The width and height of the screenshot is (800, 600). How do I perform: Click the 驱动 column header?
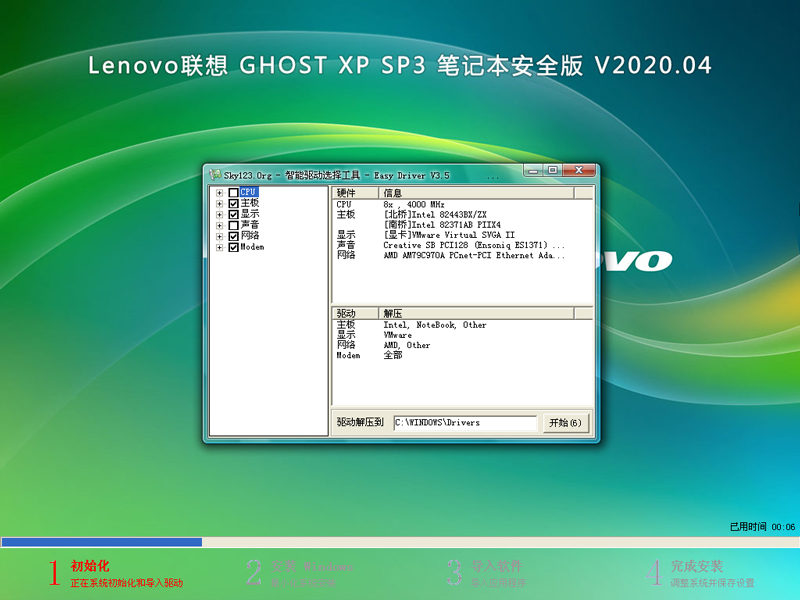point(355,313)
